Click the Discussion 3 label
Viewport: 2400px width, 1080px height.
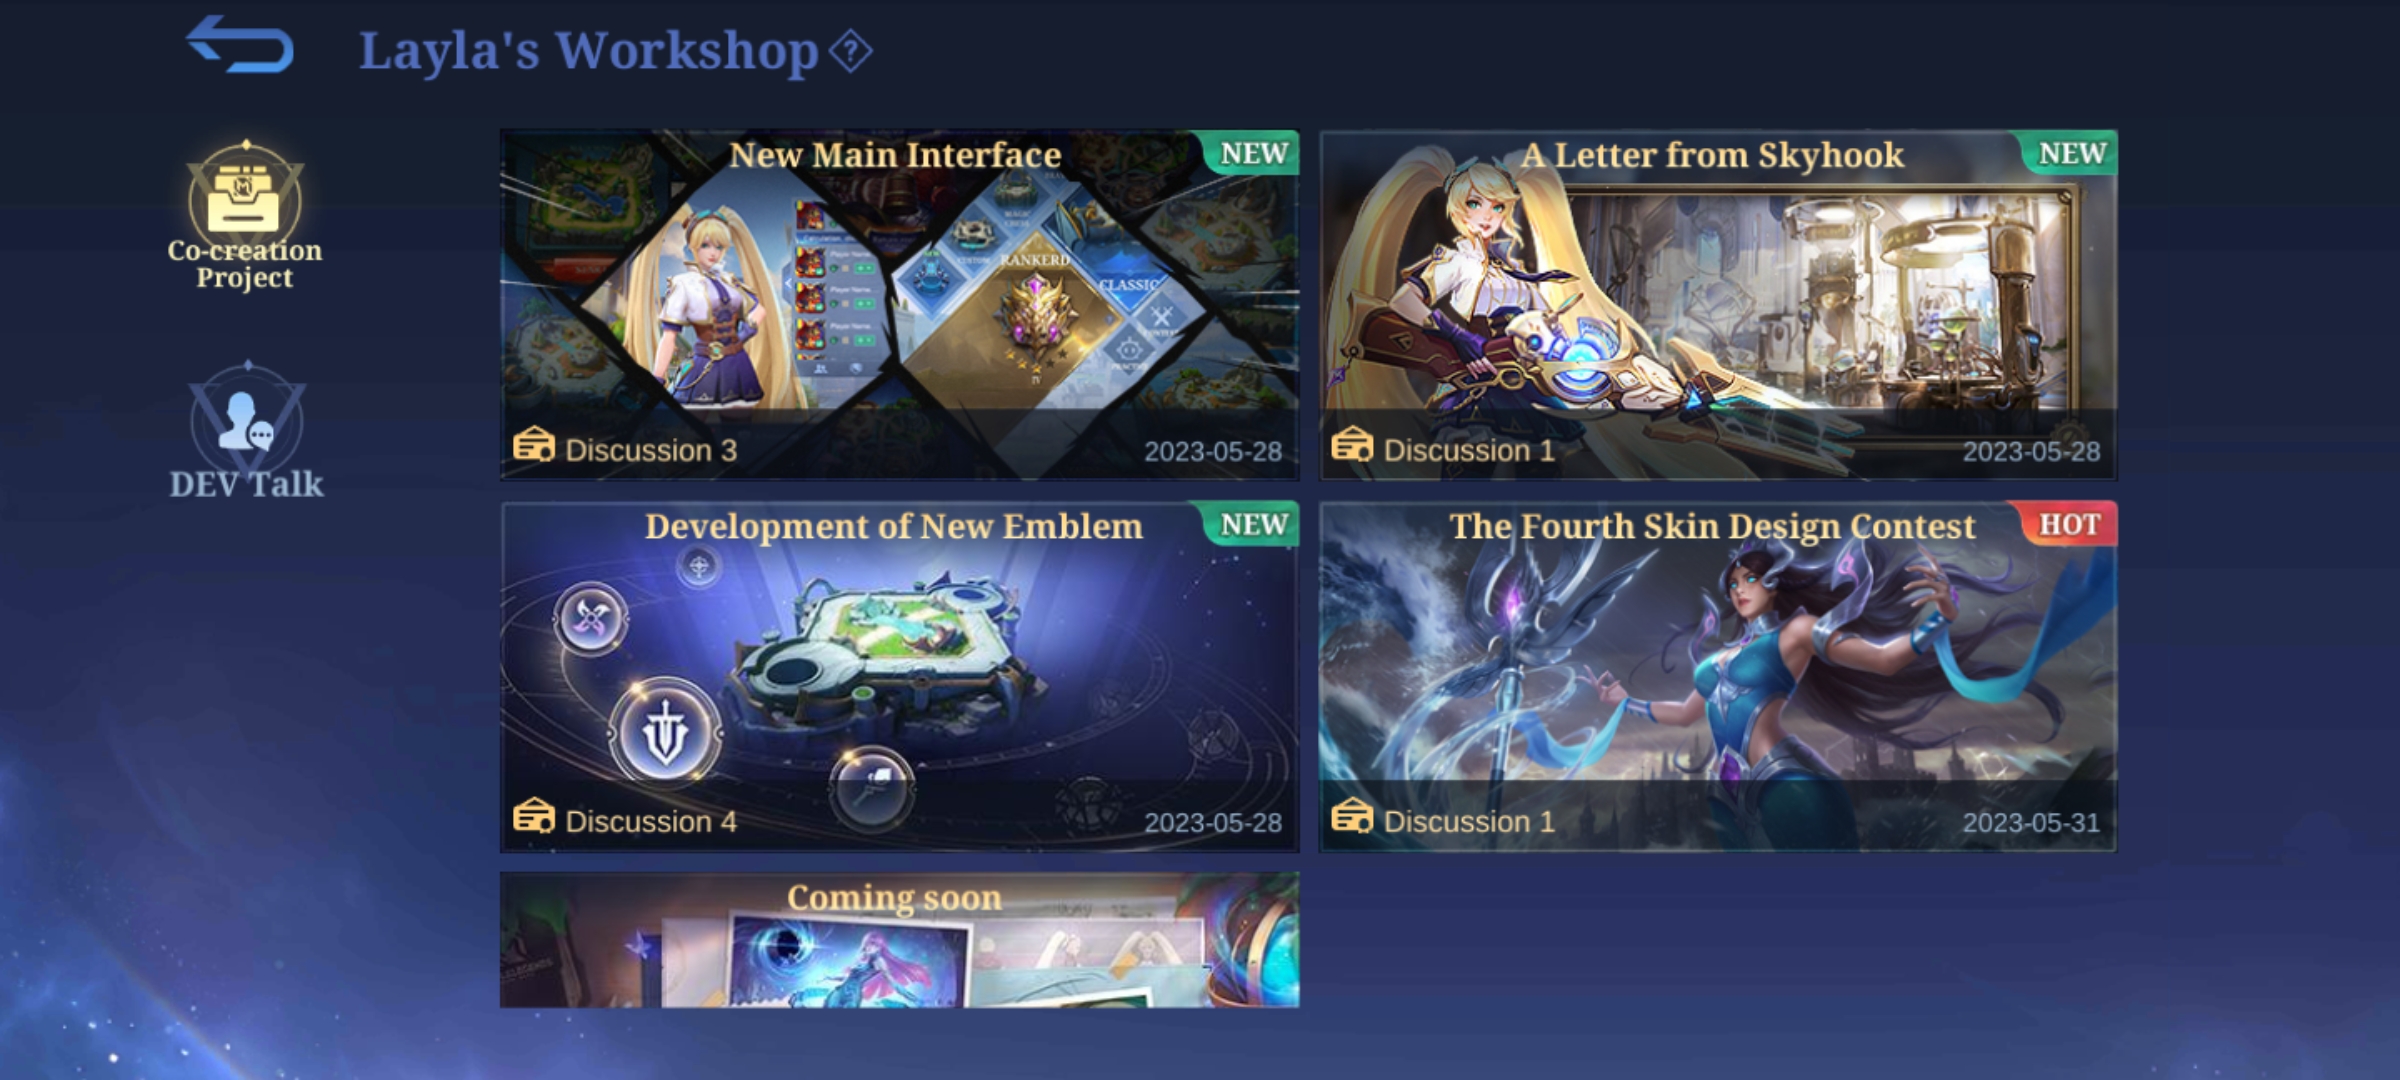pos(651,451)
